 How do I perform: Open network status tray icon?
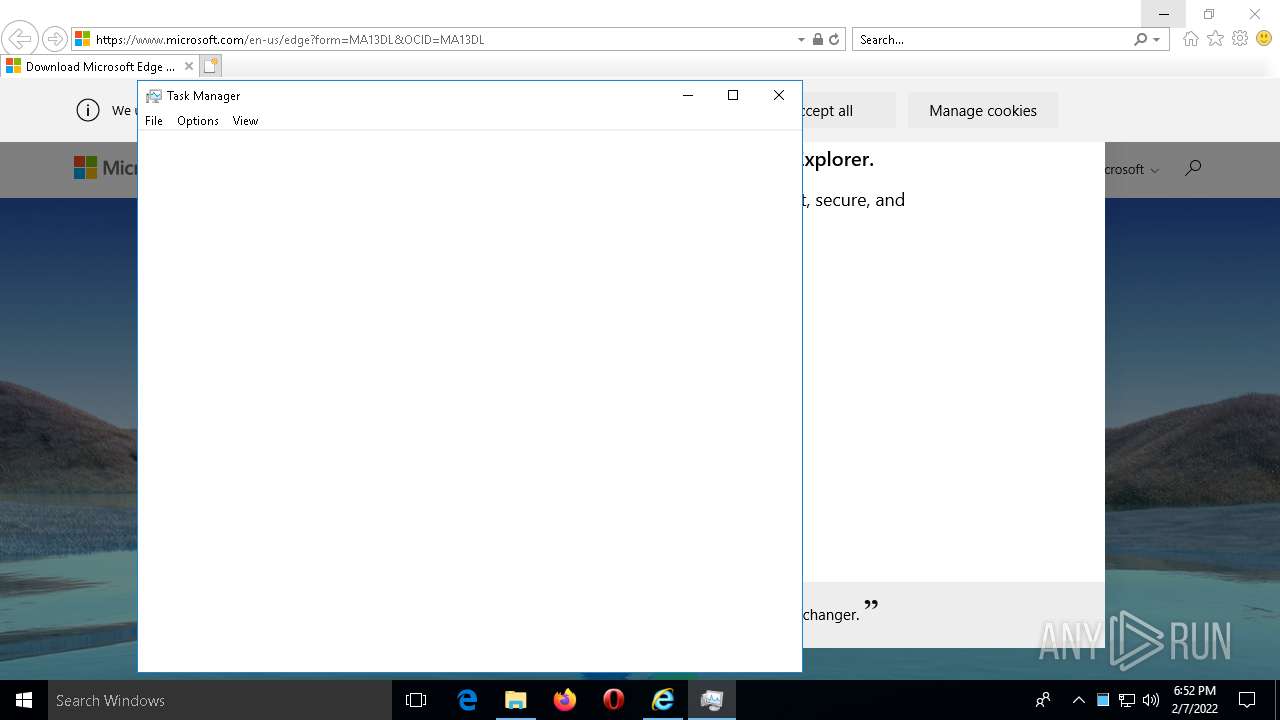1127,700
